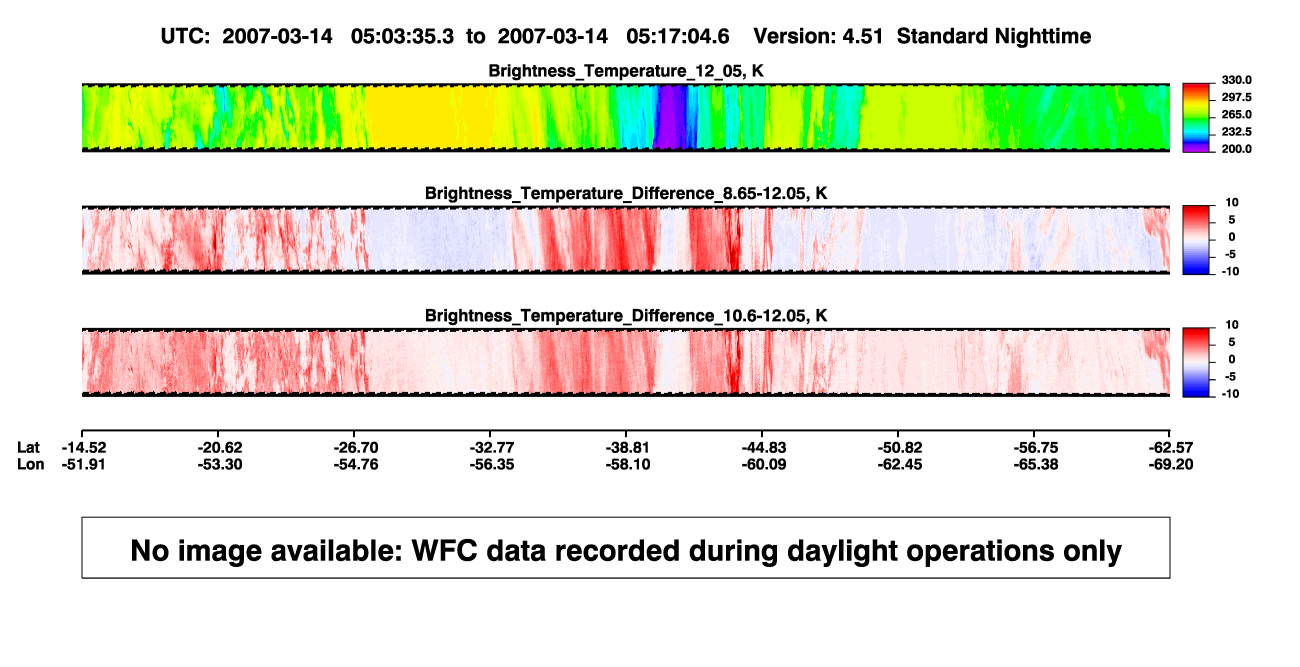Click the Brightness_Temperature_12_05 plot title
Screen dimensions: 1300x667
tap(626, 71)
